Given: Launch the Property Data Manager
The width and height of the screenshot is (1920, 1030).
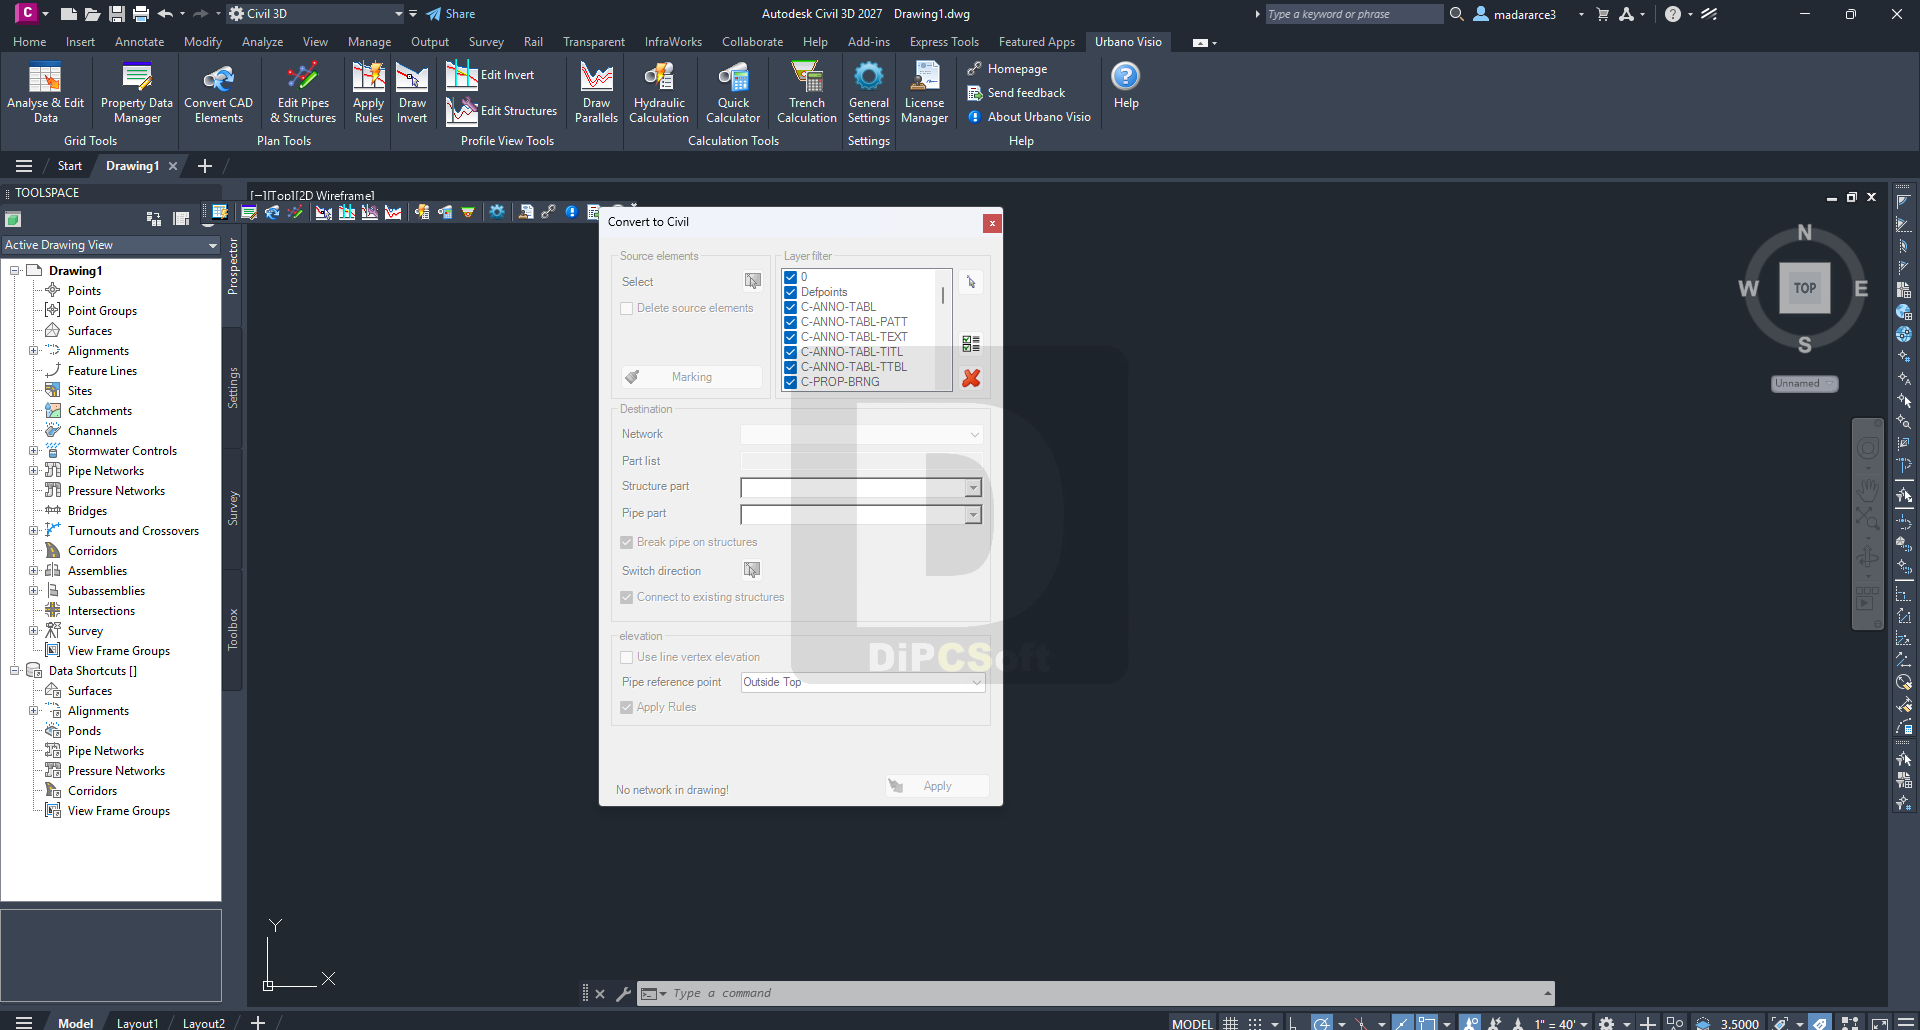Looking at the screenshot, I should 137,92.
